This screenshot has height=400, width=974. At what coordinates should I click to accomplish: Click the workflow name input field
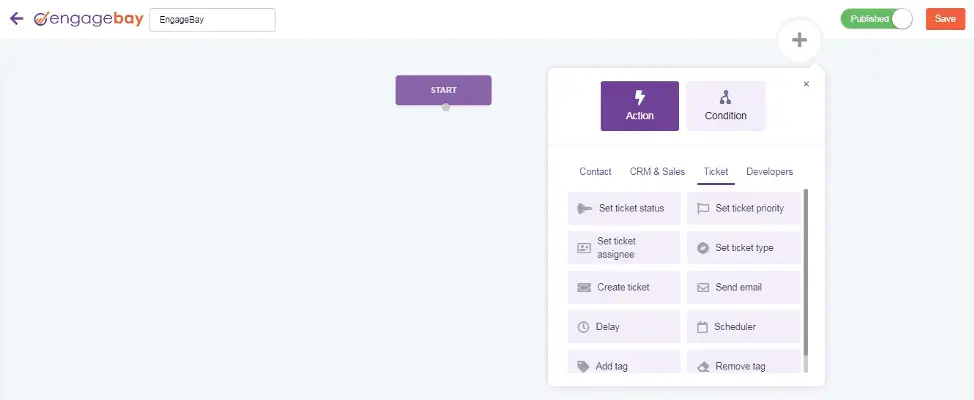pos(212,19)
